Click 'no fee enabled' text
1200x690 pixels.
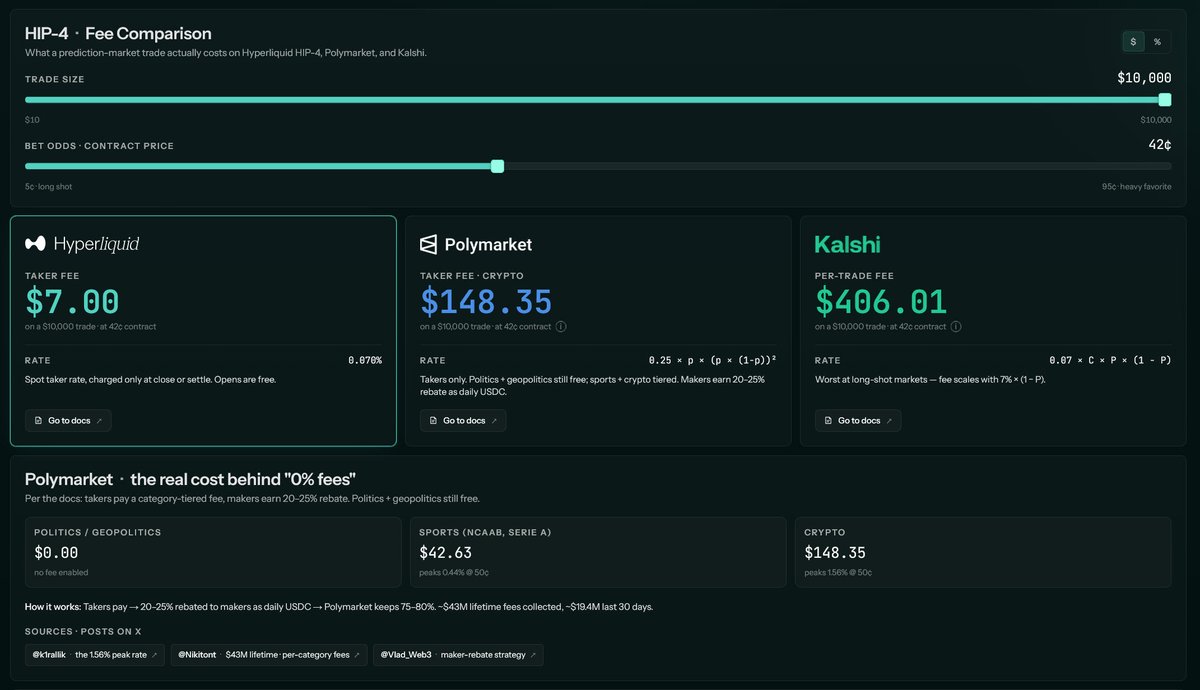click(61, 573)
